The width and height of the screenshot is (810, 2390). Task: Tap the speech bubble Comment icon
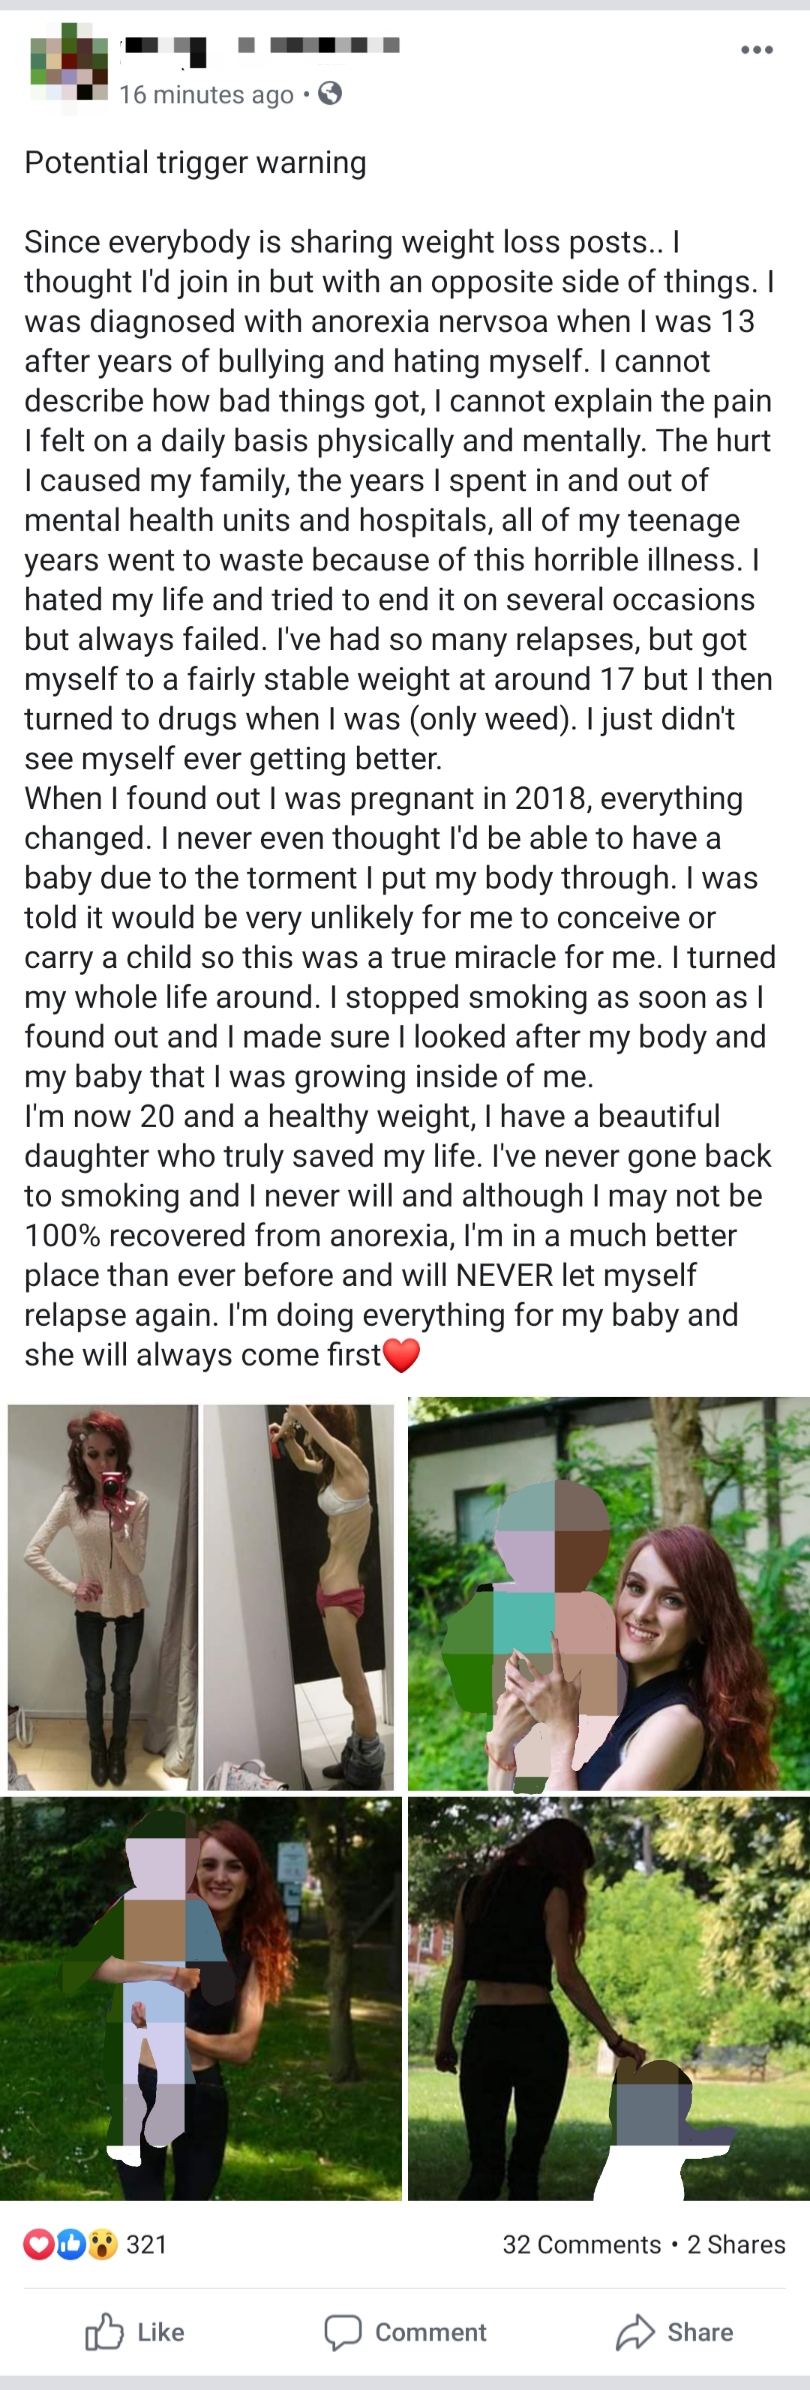click(342, 2332)
